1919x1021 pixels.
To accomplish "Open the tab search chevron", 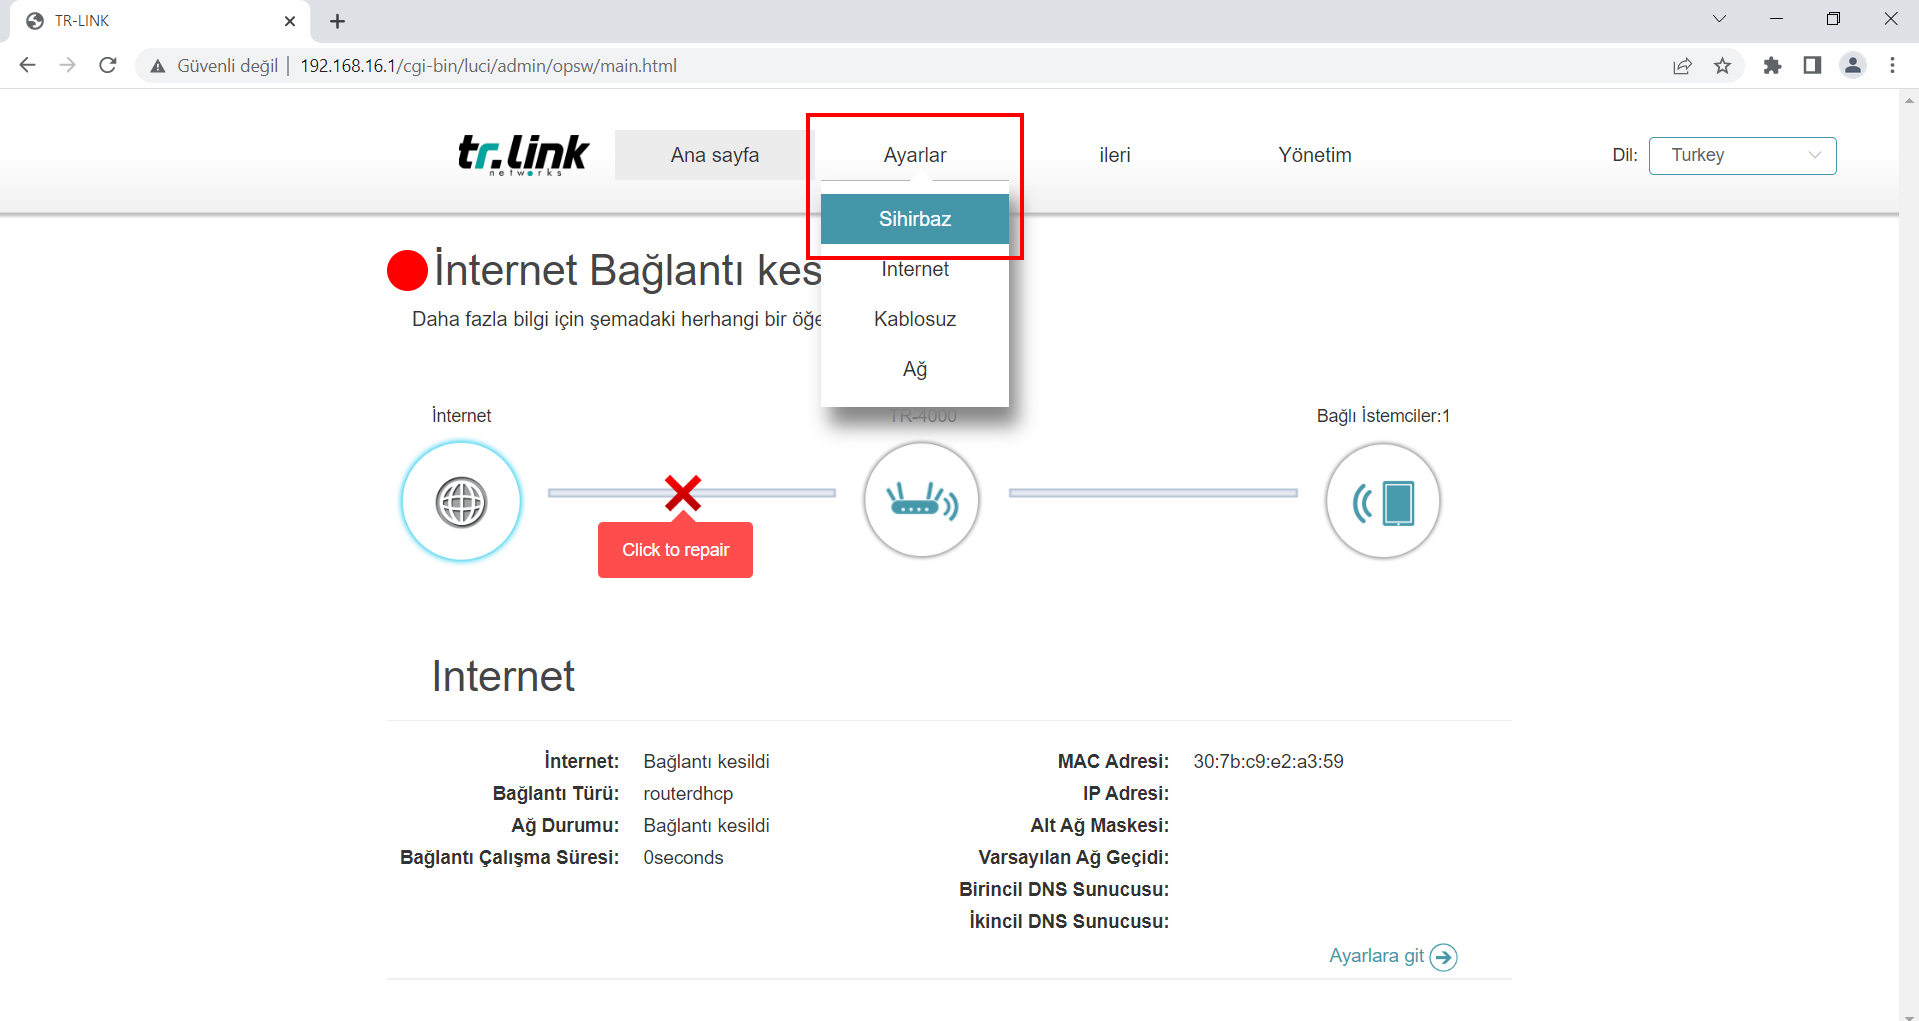I will 1719,19.
